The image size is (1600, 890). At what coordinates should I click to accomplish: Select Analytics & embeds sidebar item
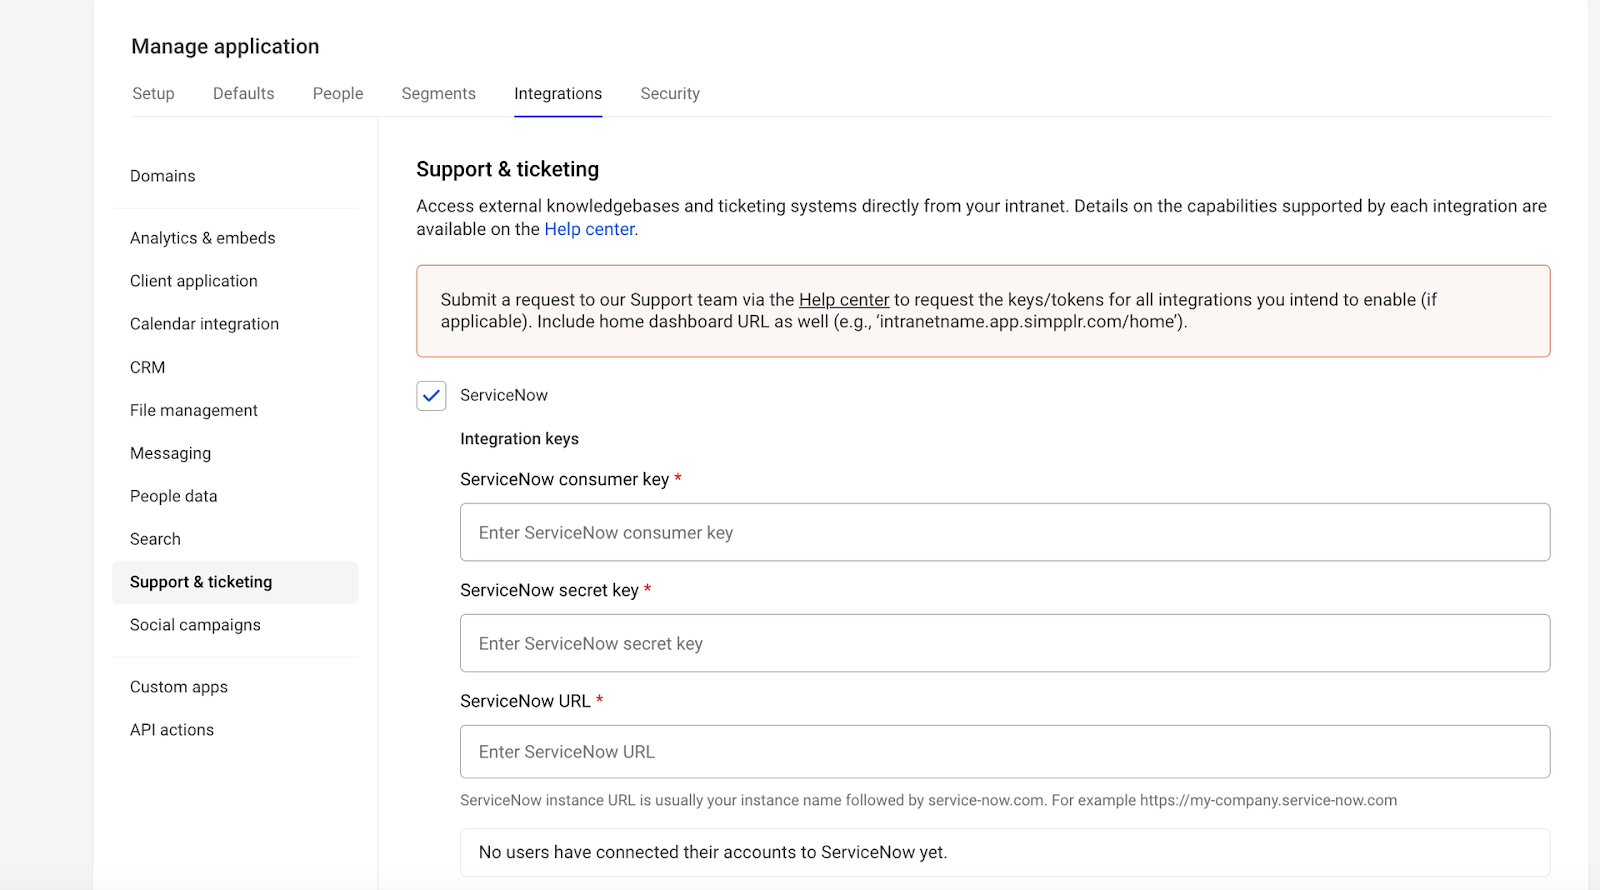point(203,238)
